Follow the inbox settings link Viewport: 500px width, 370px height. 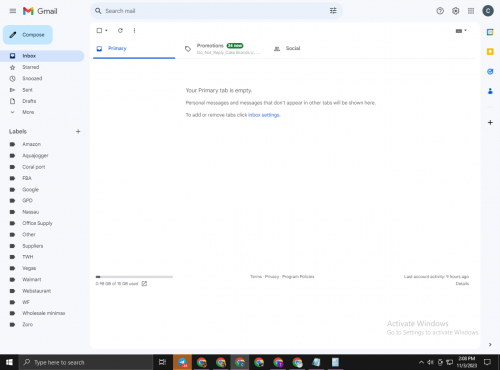point(264,115)
